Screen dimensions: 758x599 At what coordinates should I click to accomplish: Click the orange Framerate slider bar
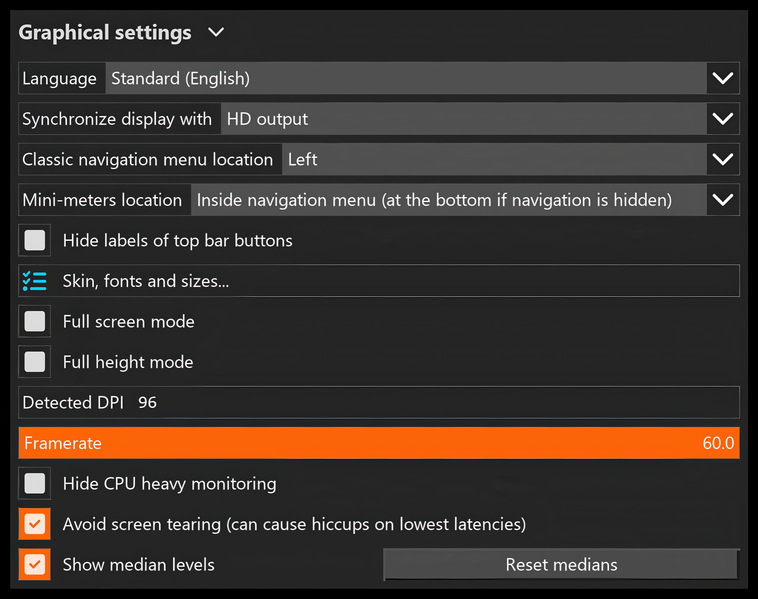click(x=379, y=443)
